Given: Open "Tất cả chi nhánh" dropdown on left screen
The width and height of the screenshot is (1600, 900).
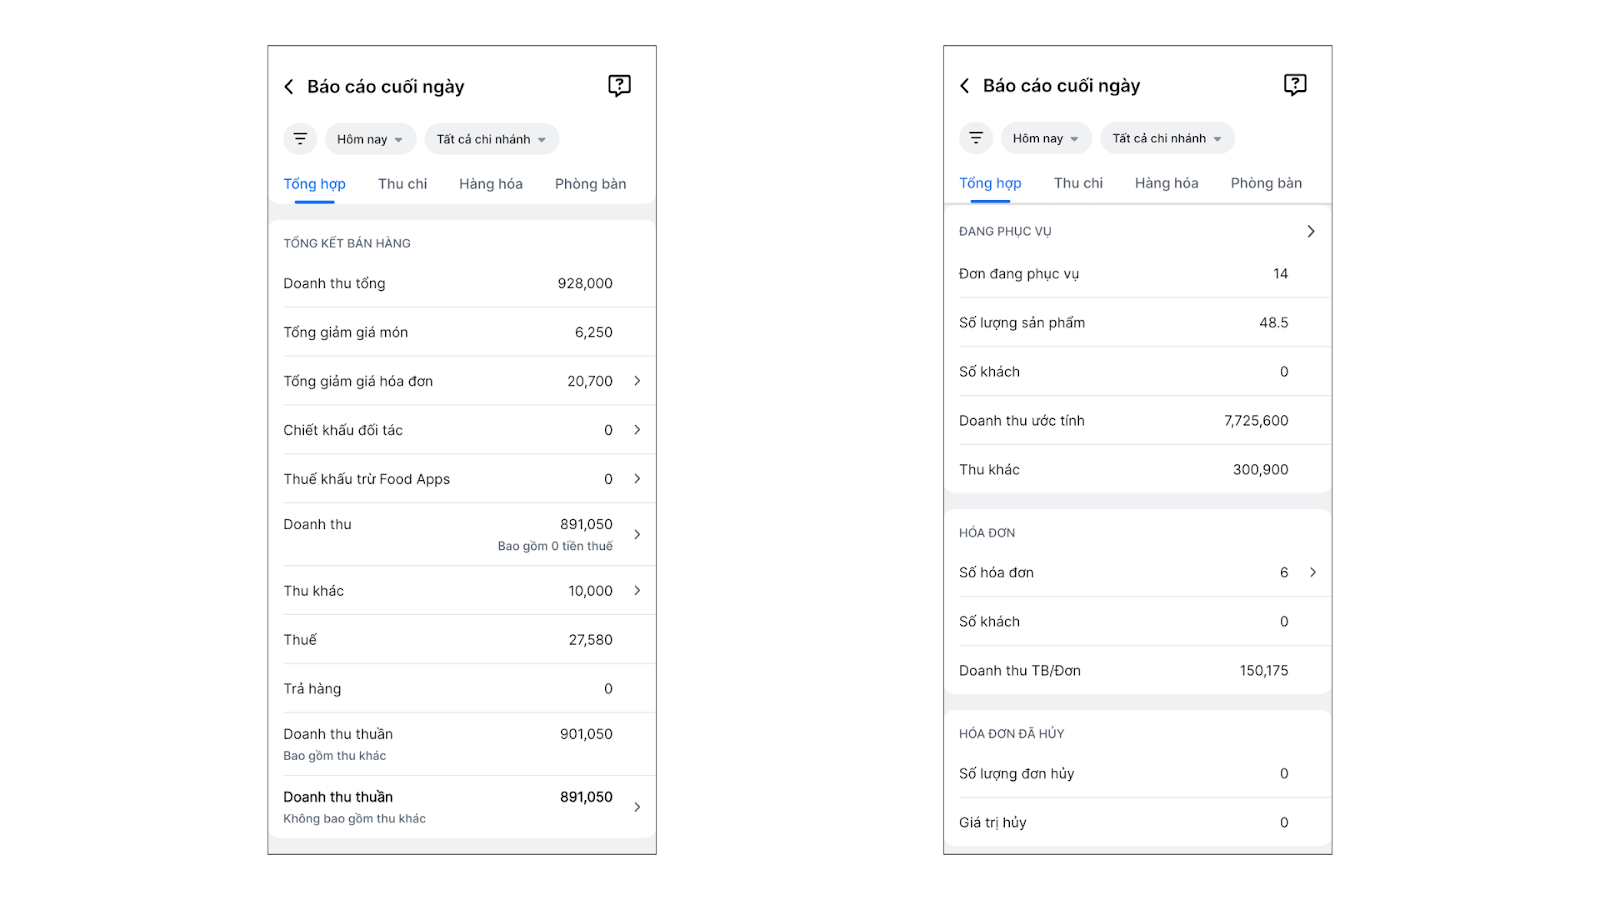Looking at the screenshot, I should (491, 139).
